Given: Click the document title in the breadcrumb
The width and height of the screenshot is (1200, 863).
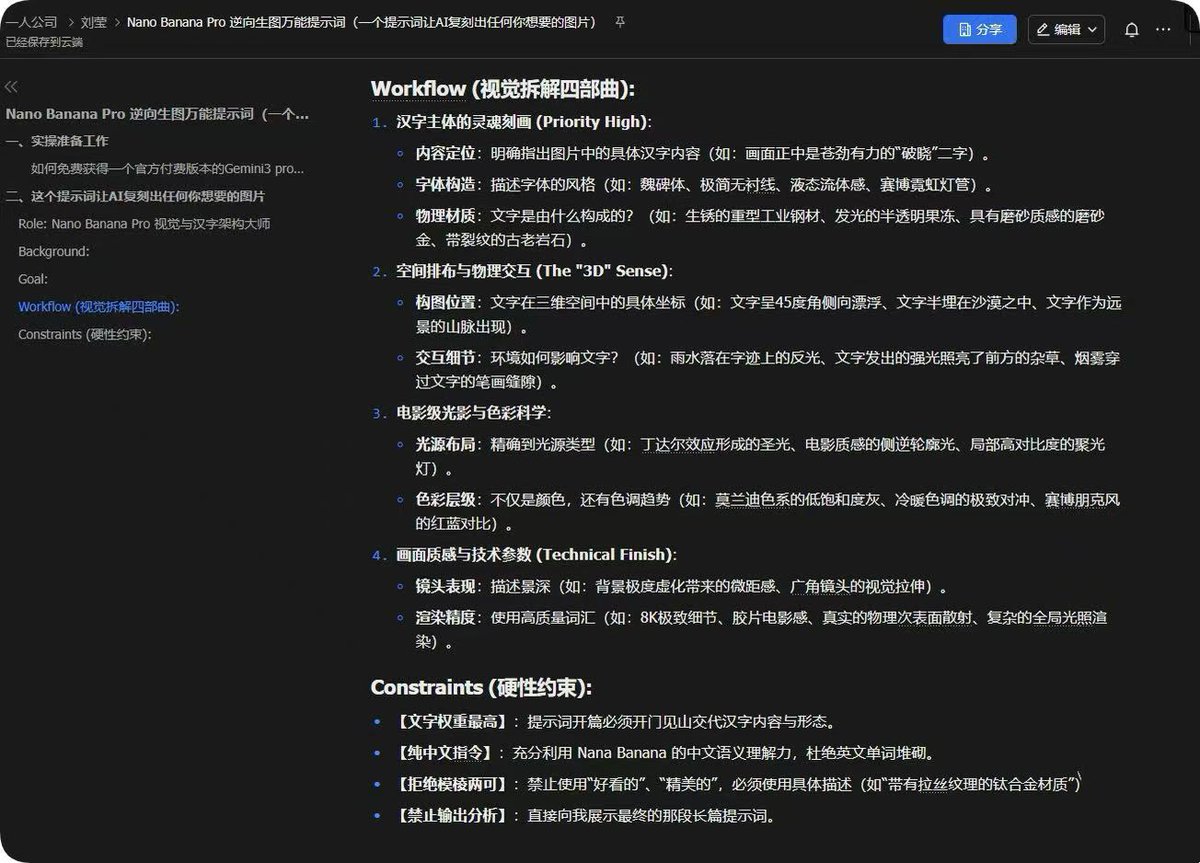Looking at the screenshot, I should [x=360, y=22].
